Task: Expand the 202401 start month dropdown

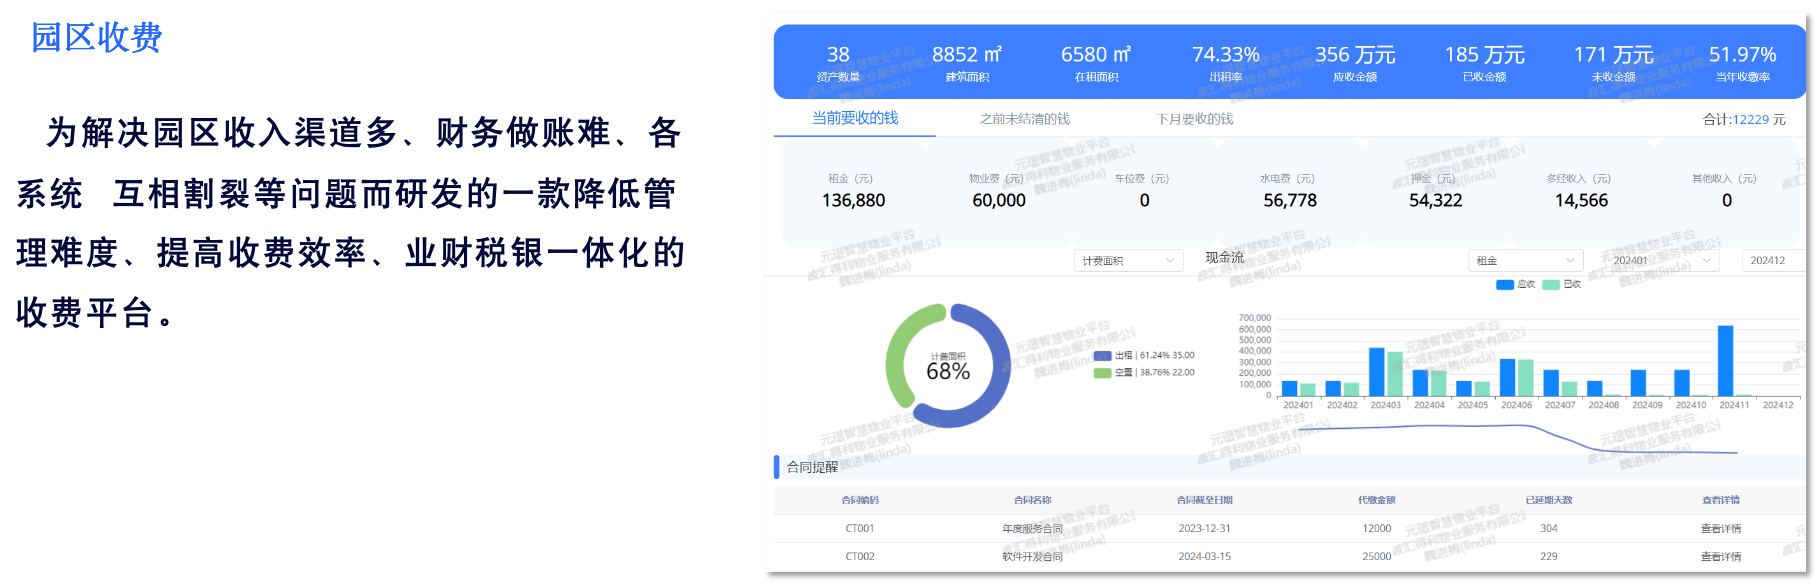Action: point(1660,261)
